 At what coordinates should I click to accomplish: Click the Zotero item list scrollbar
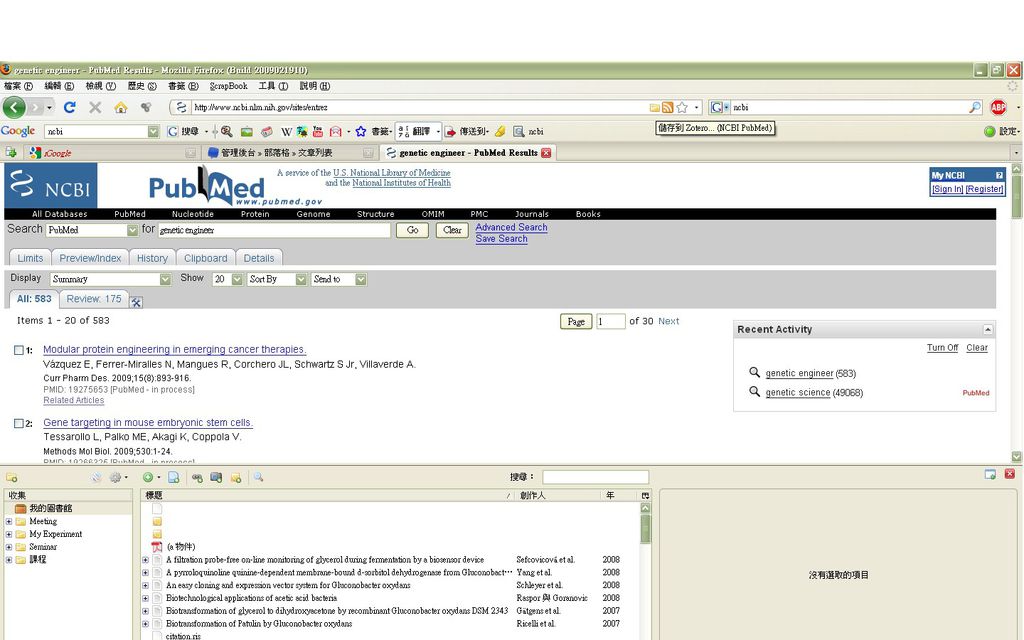tap(645, 571)
